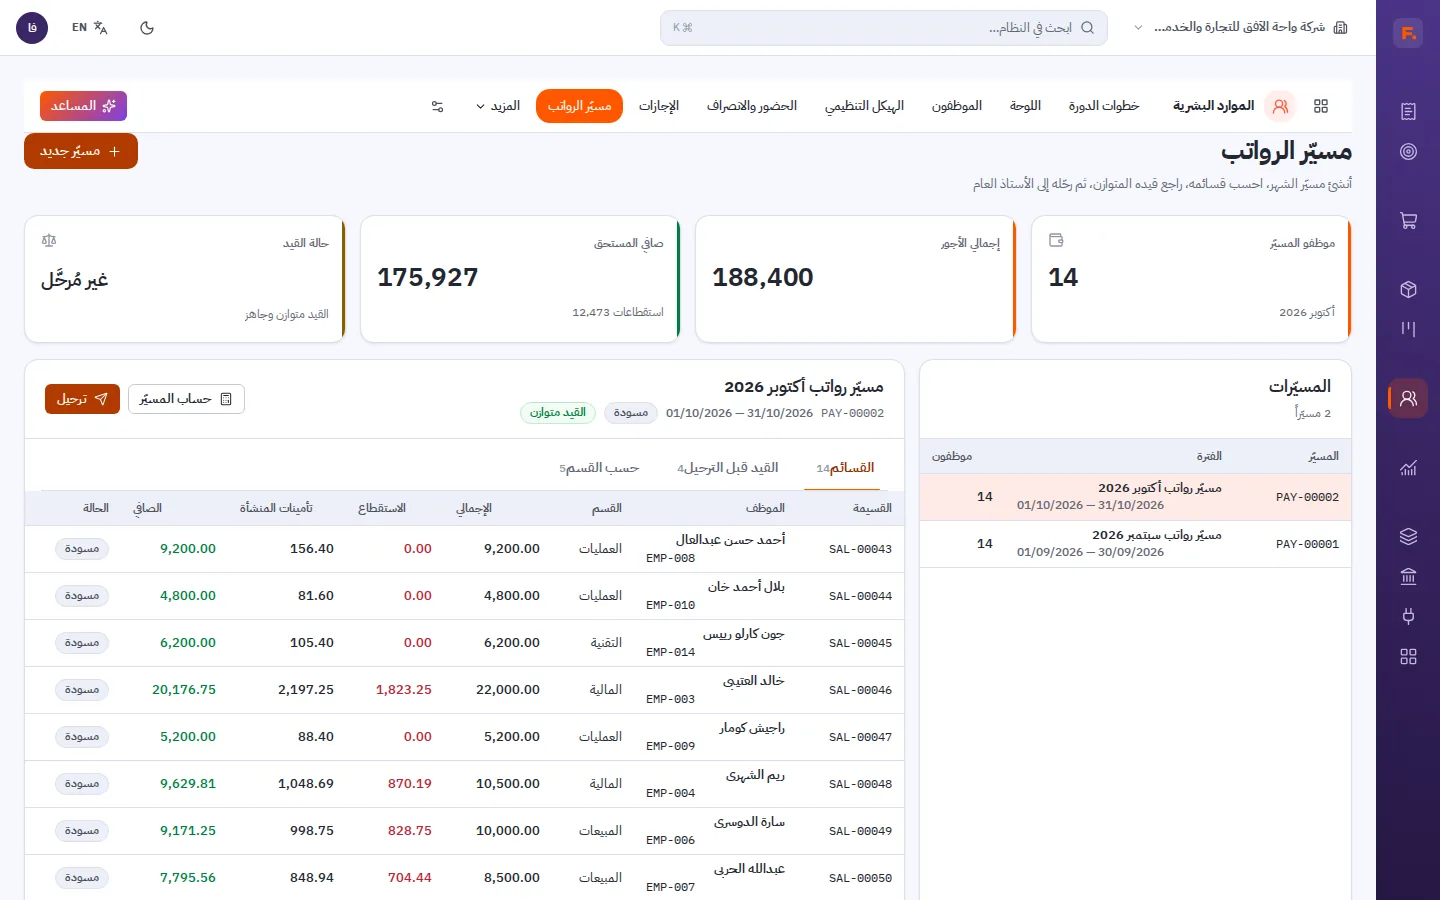Click the orange F logo in the sidebar
Image resolution: width=1440 pixels, height=900 pixels.
point(1408,34)
